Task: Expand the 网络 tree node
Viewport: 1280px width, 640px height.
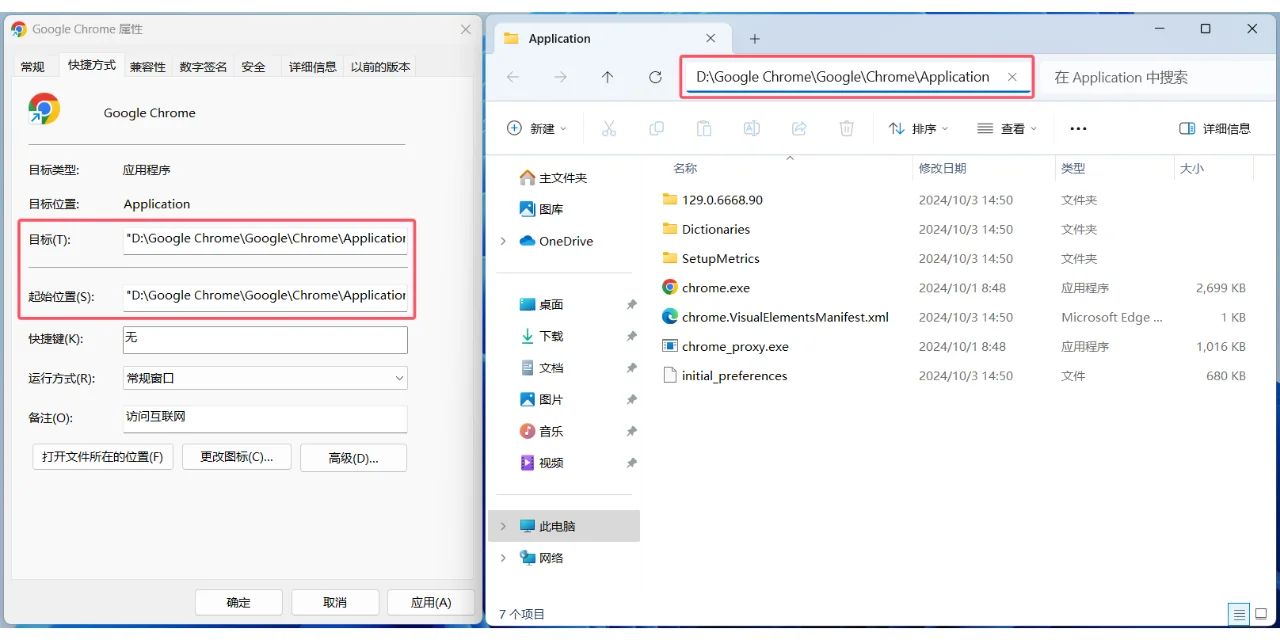Action: click(503, 558)
